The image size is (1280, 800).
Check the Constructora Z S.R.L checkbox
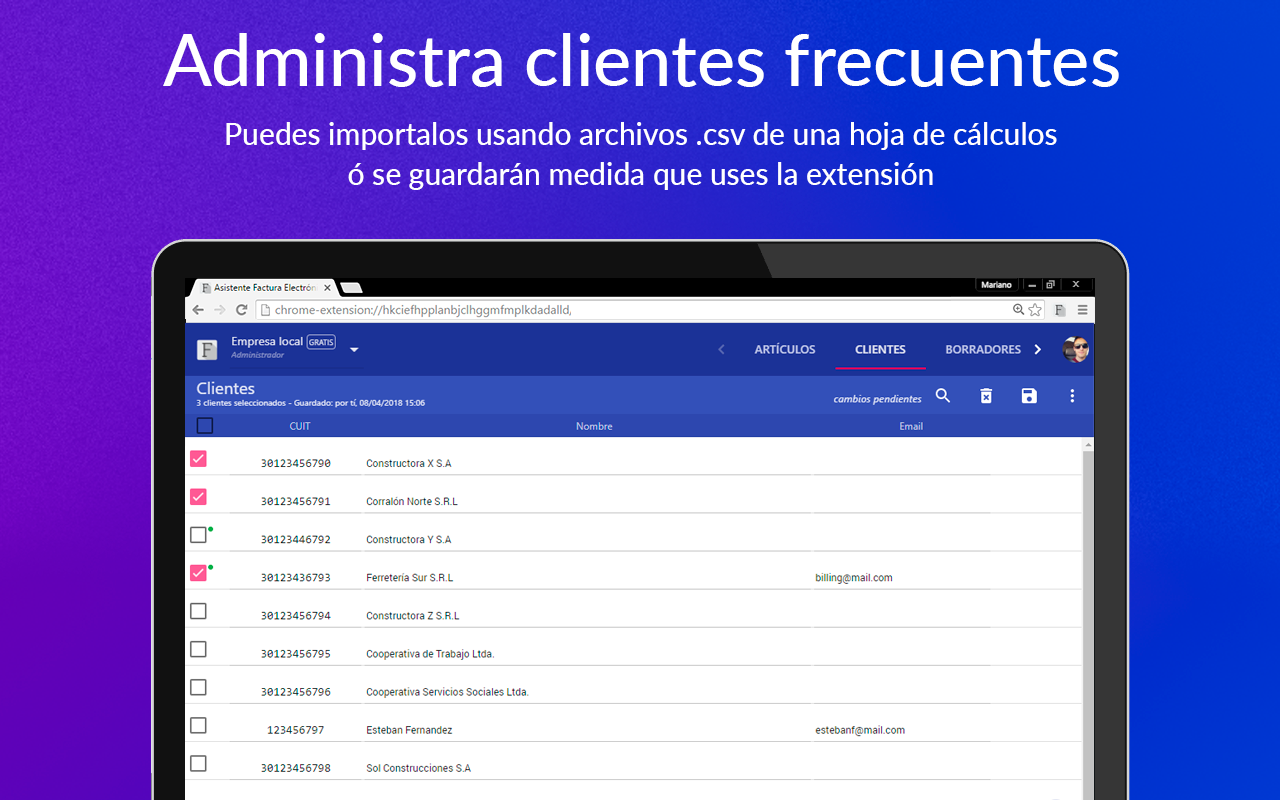pos(198,611)
